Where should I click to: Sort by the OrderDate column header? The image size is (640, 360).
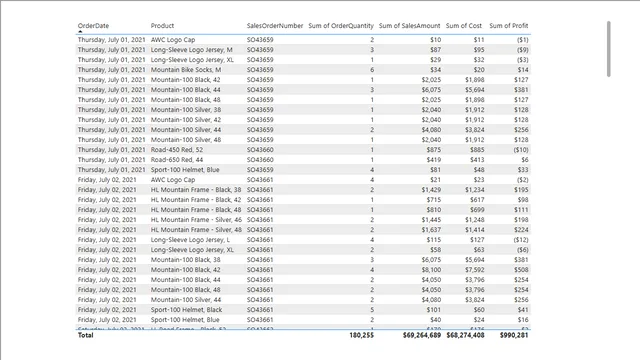93,26
